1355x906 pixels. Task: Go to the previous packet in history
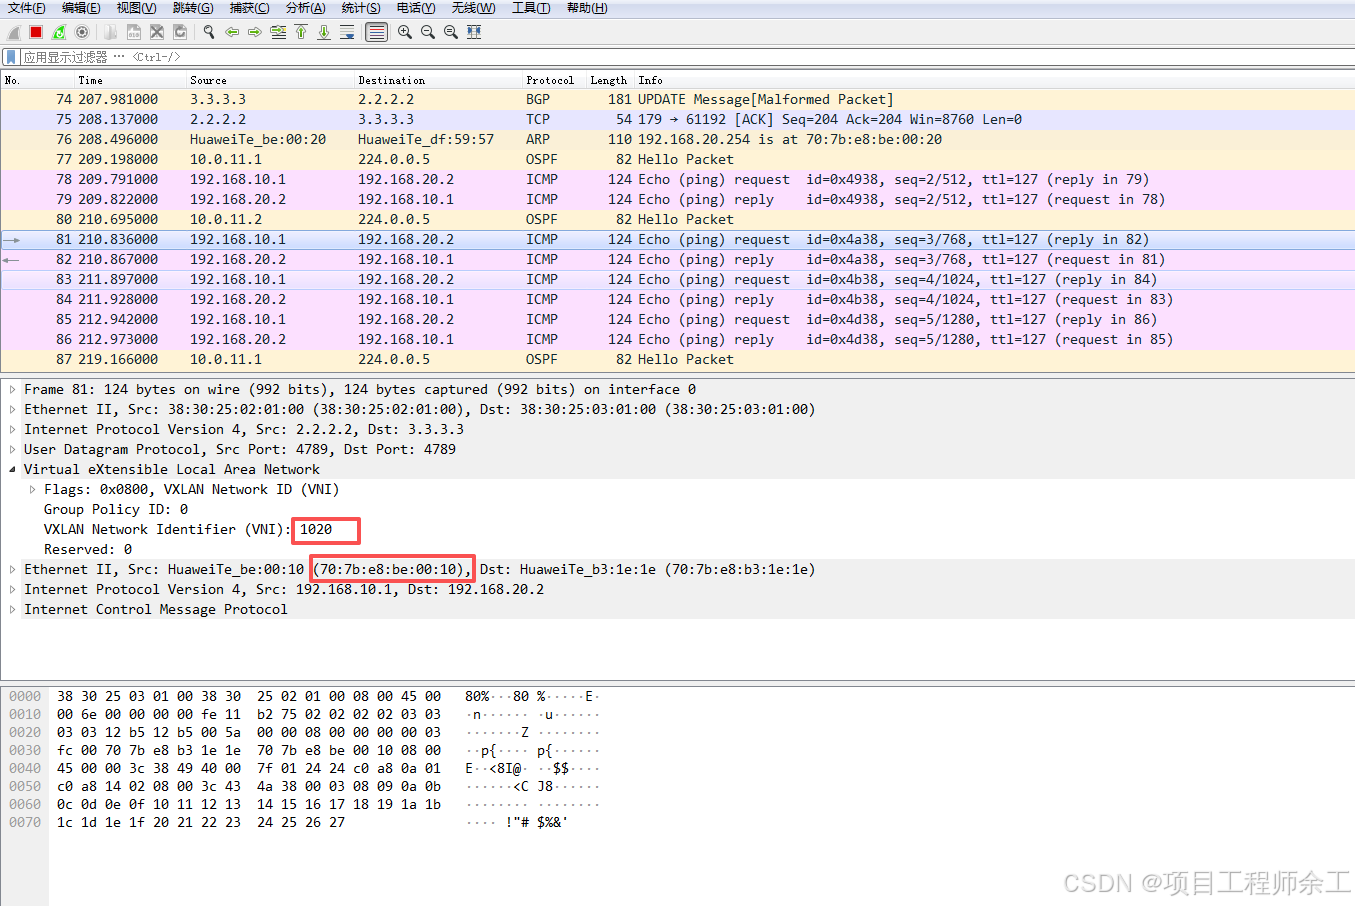[232, 32]
